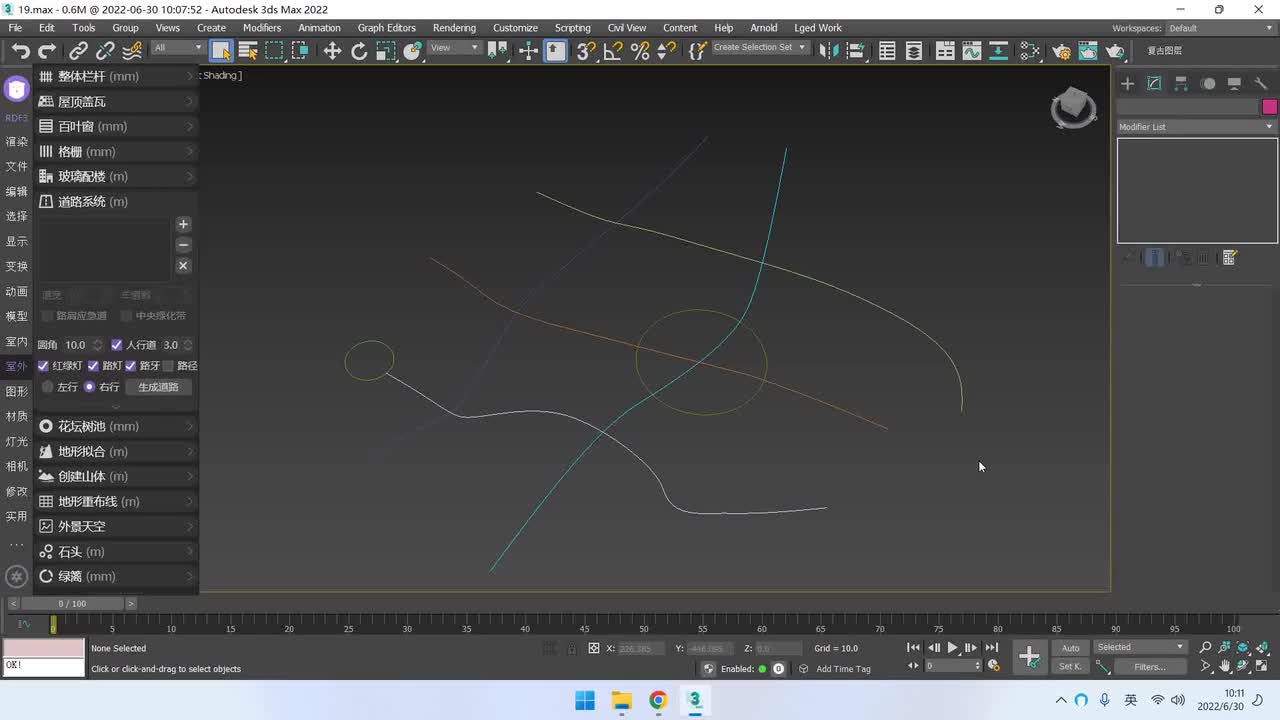
Task: Open Create Selection Set dropdown
Action: coord(759,48)
